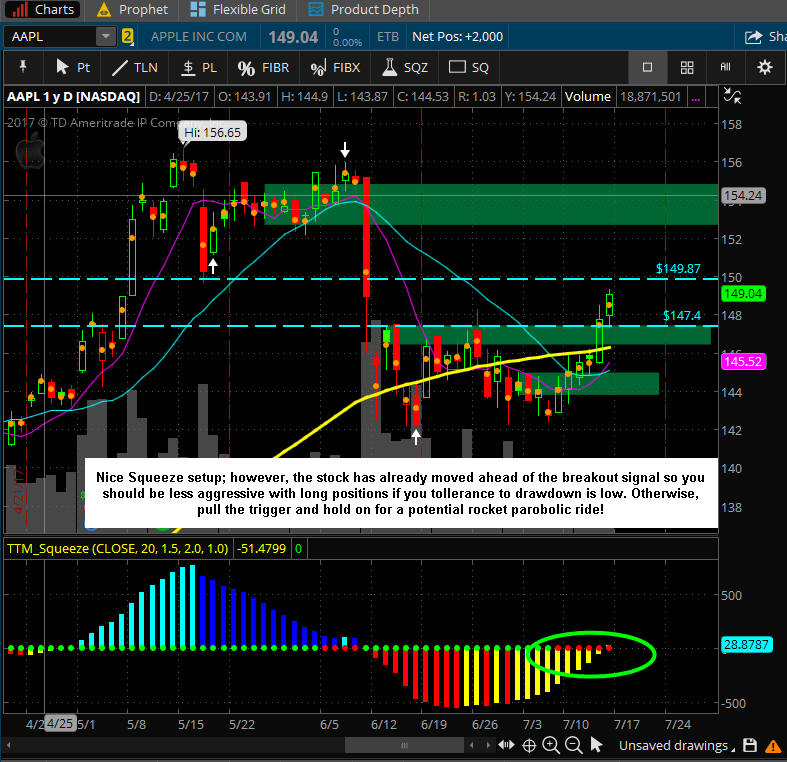Click the 'Hi: 156.65' price bubble
Screen dimensions: 787x762
pyautogui.click(x=212, y=132)
